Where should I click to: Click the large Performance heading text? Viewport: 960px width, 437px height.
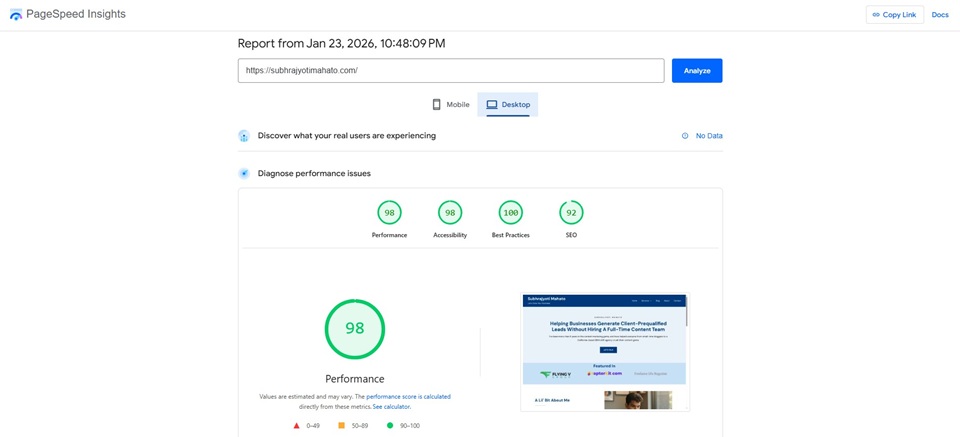[x=354, y=379]
